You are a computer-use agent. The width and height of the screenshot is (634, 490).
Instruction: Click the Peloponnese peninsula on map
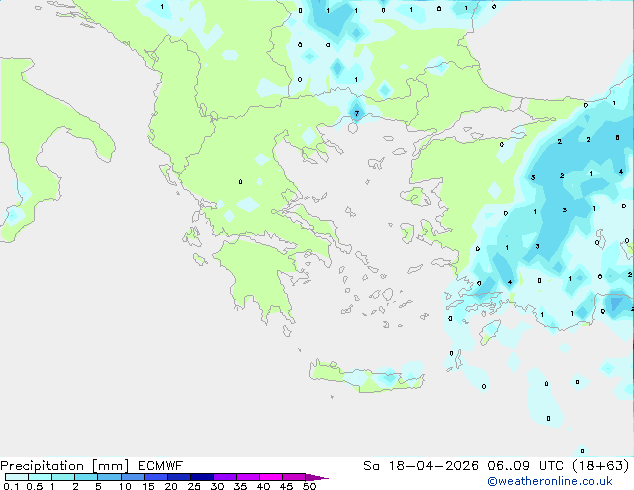pos(259,275)
